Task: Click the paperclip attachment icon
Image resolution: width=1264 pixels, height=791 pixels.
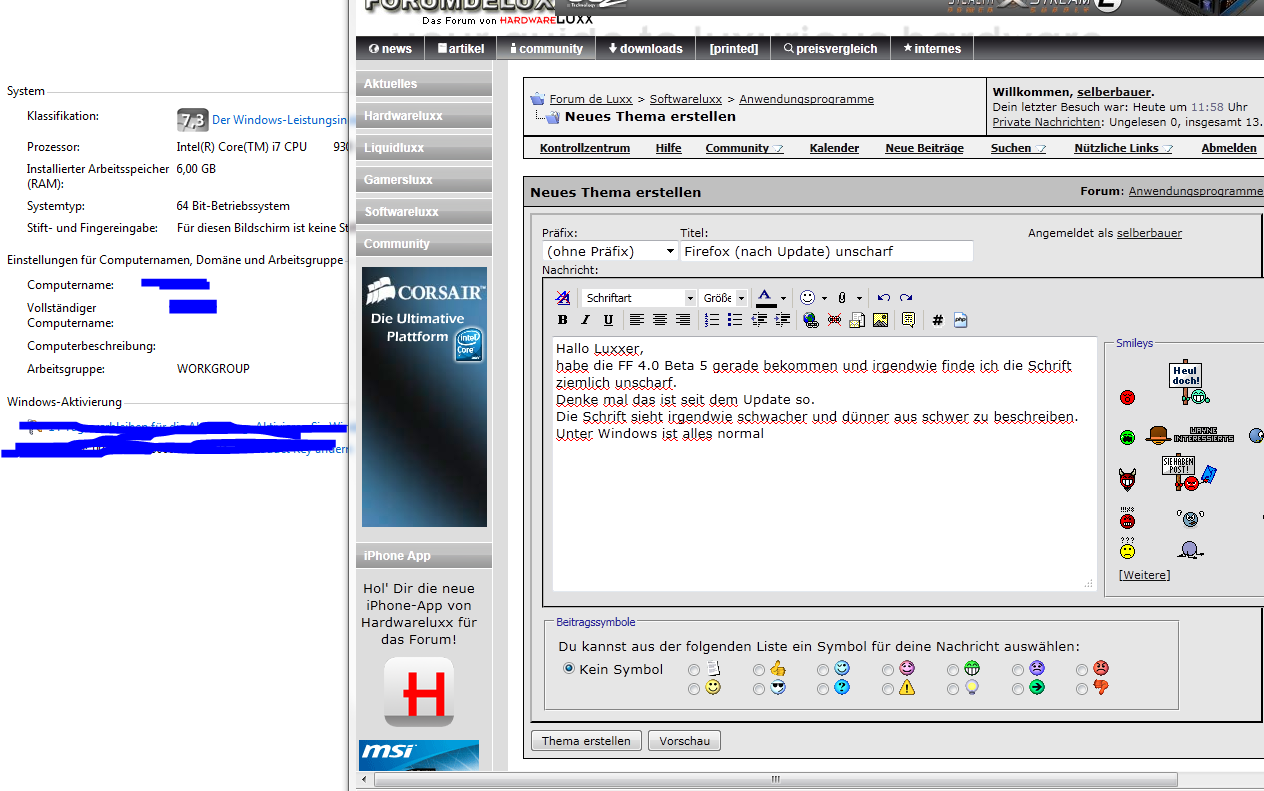Action: pyautogui.click(x=842, y=298)
